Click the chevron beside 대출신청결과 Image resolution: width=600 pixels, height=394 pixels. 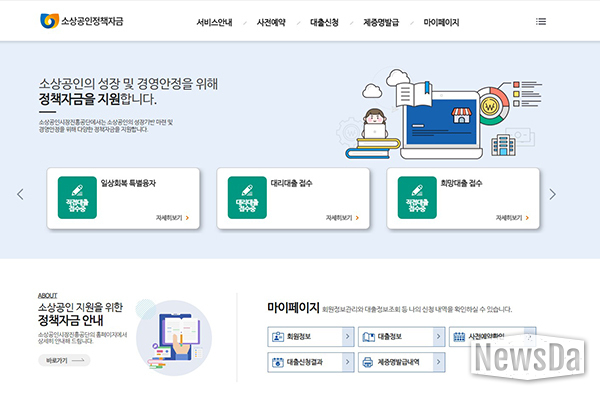(348, 362)
